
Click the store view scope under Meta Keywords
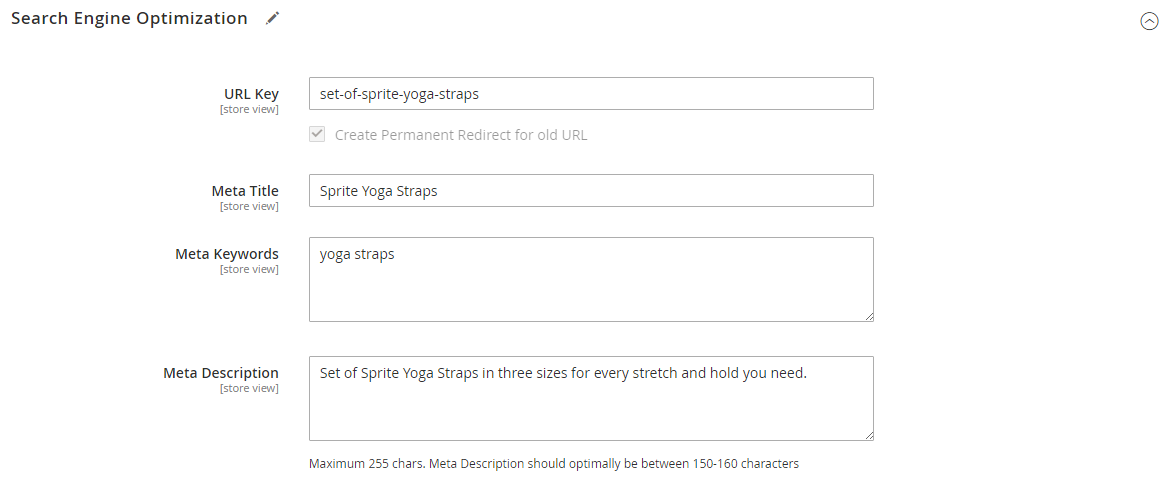point(249,269)
